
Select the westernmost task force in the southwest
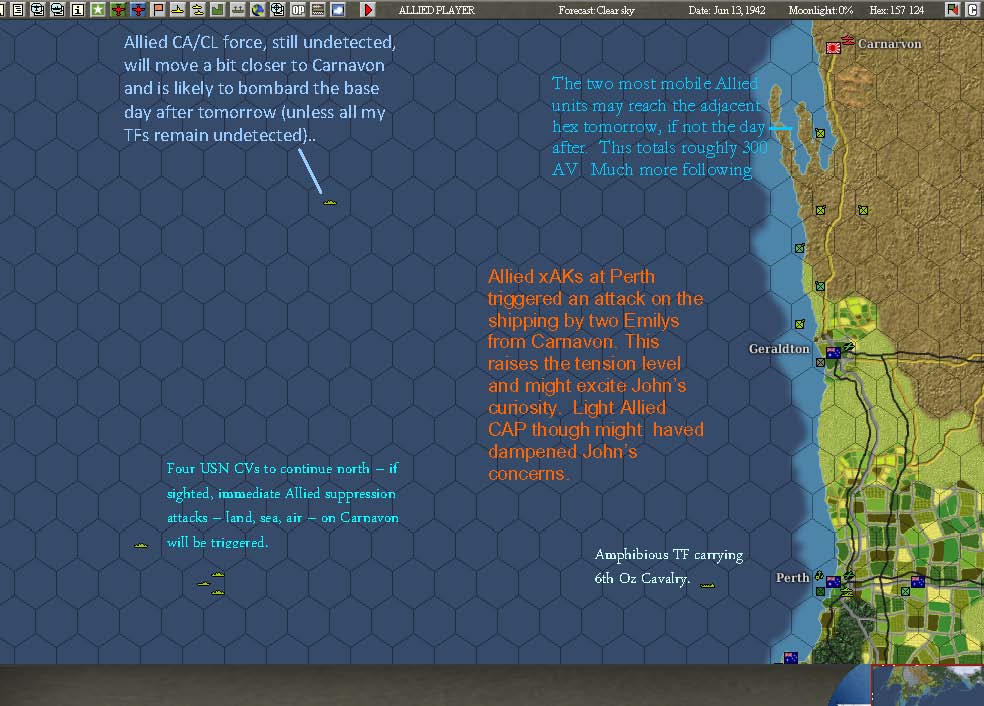point(141,545)
